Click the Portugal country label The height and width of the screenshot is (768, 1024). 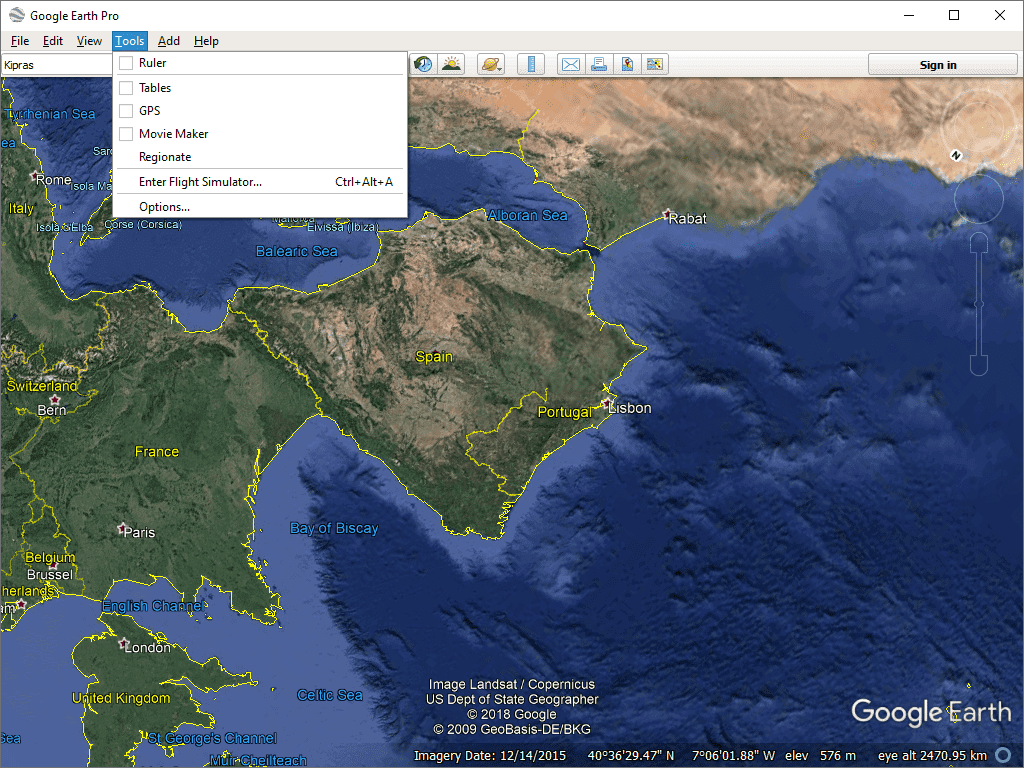(564, 412)
